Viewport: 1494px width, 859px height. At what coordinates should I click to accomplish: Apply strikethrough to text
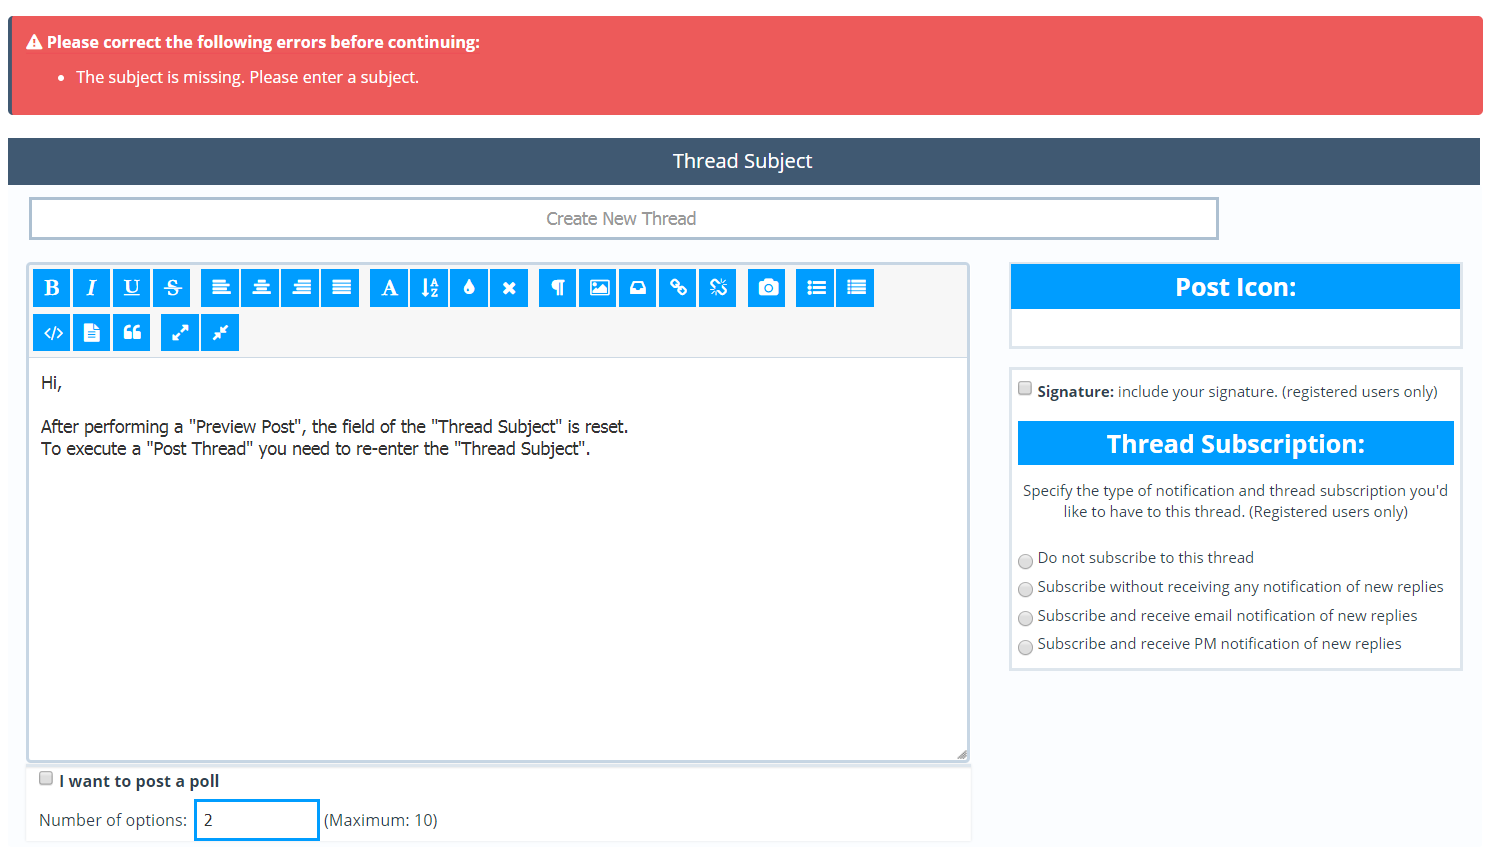click(x=172, y=288)
